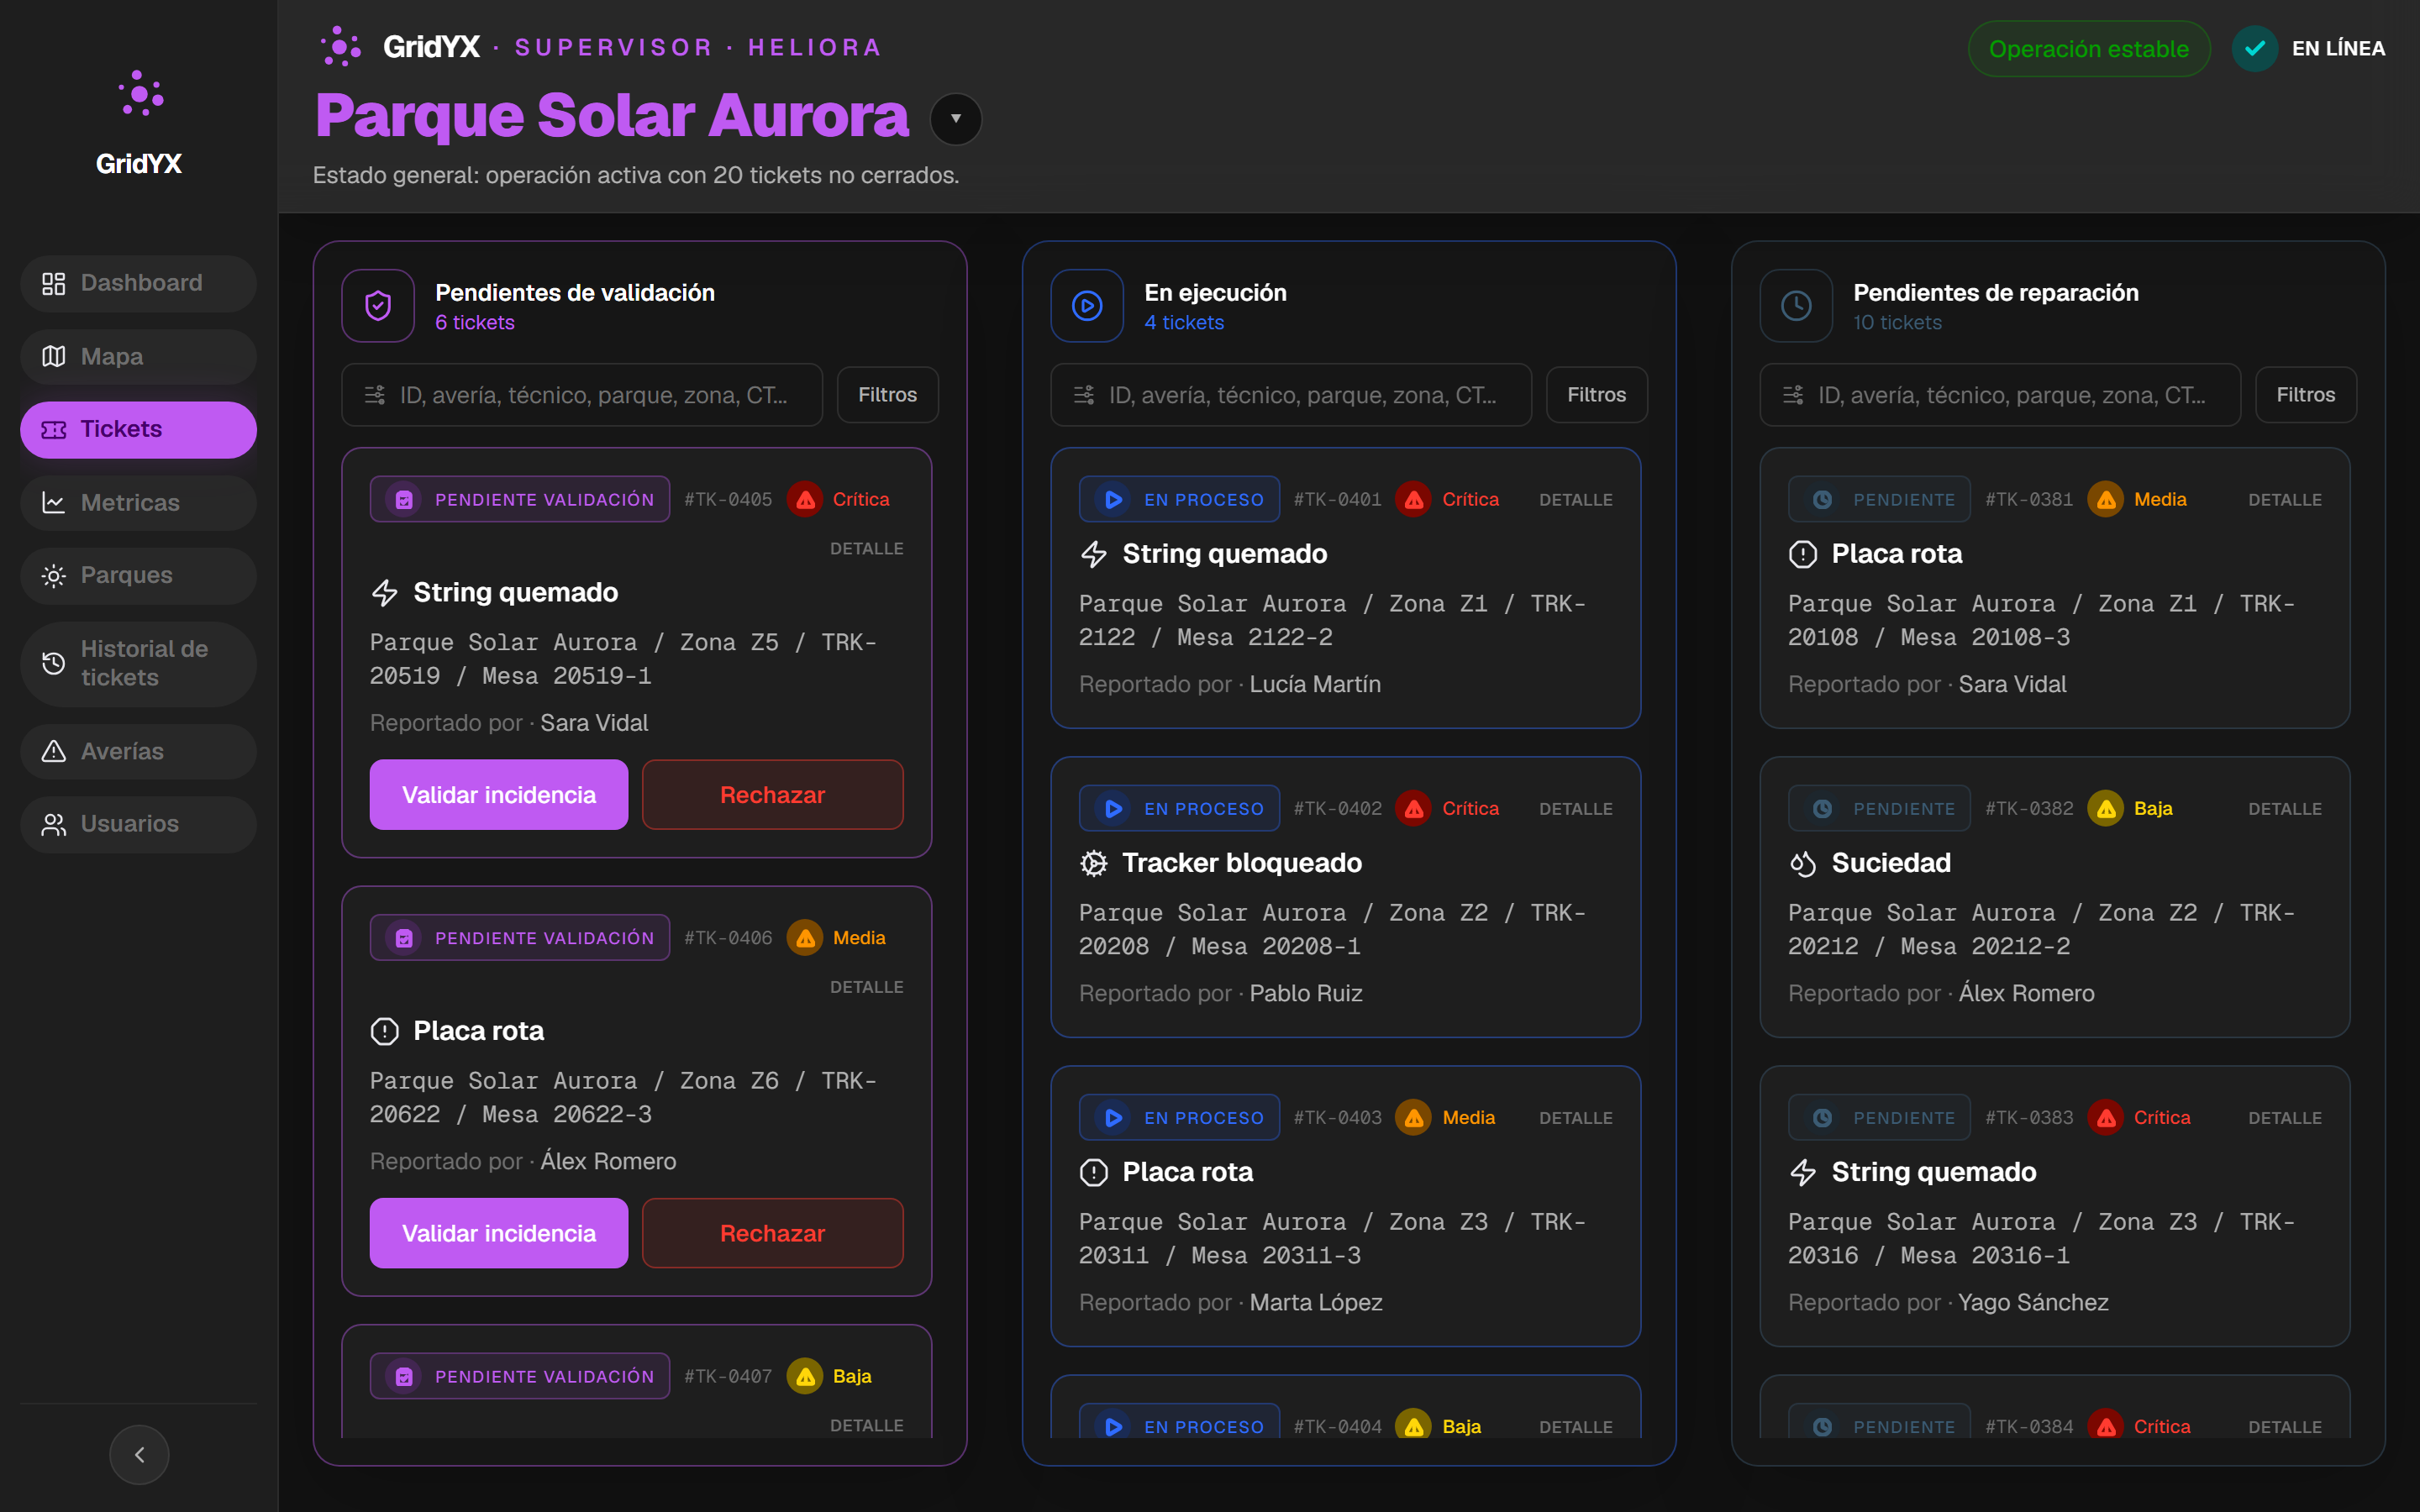The height and width of the screenshot is (1512, 2420).
Task: Click the yellow Baja priority icon on TK-0382
Action: coord(2105,808)
